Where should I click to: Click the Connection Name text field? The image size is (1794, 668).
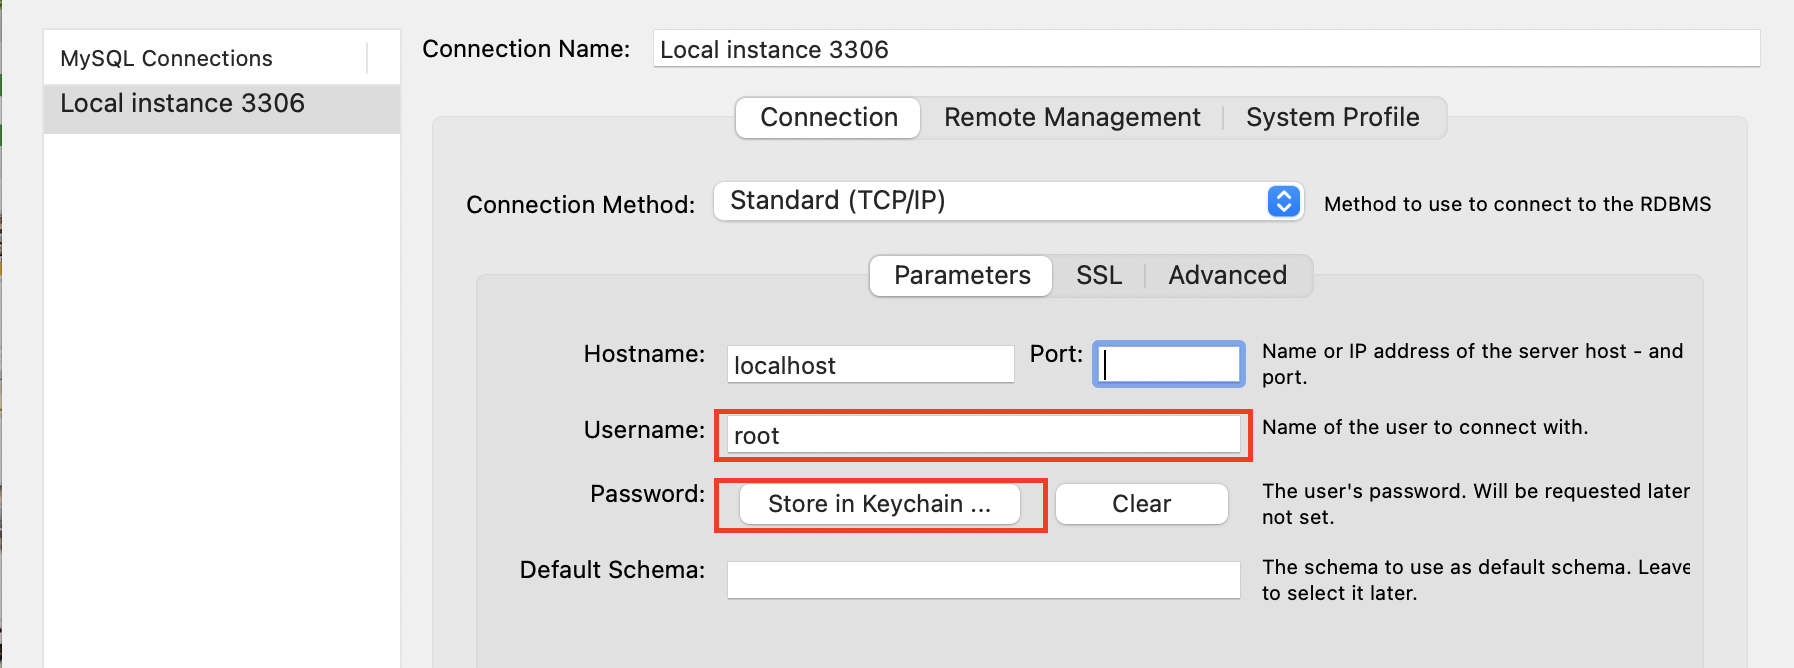click(1205, 49)
